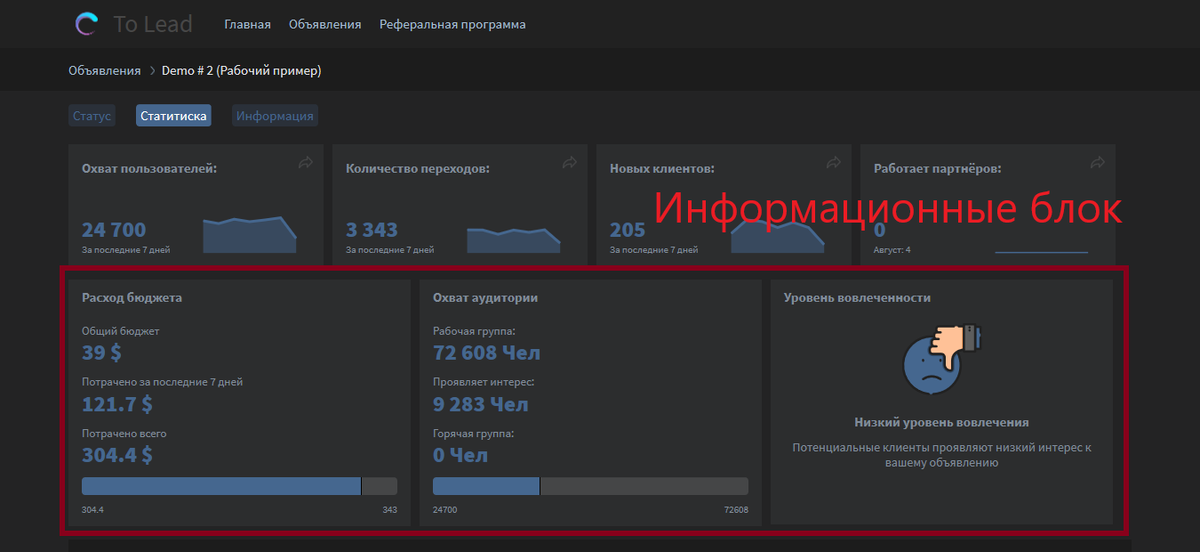Image resolution: width=1200 pixels, height=552 pixels.
Task: Click the 121.7 $ weekly spend value
Action: click(117, 404)
